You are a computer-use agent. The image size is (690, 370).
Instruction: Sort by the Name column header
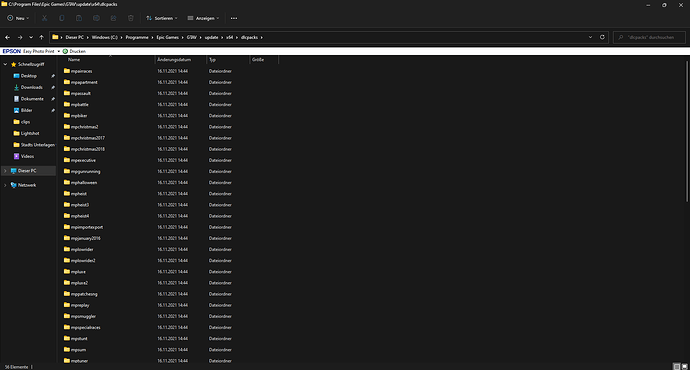click(x=74, y=59)
